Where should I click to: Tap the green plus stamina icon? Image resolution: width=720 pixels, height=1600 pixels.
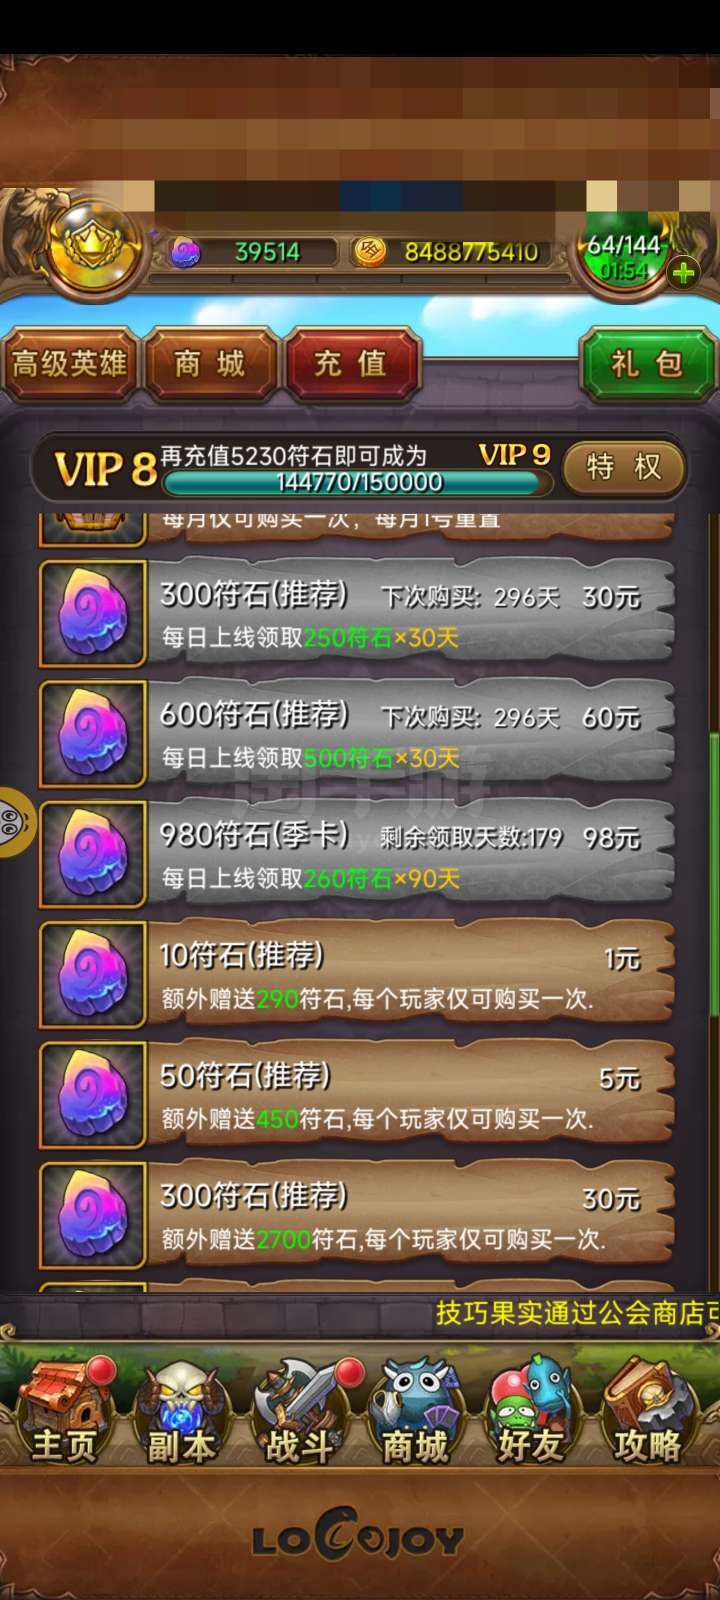pos(684,272)
